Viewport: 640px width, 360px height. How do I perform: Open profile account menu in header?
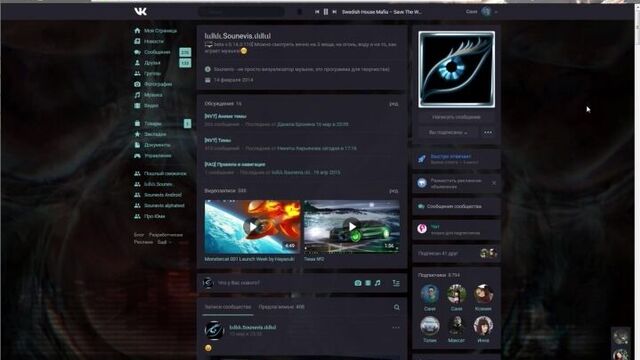coord(482,12)
